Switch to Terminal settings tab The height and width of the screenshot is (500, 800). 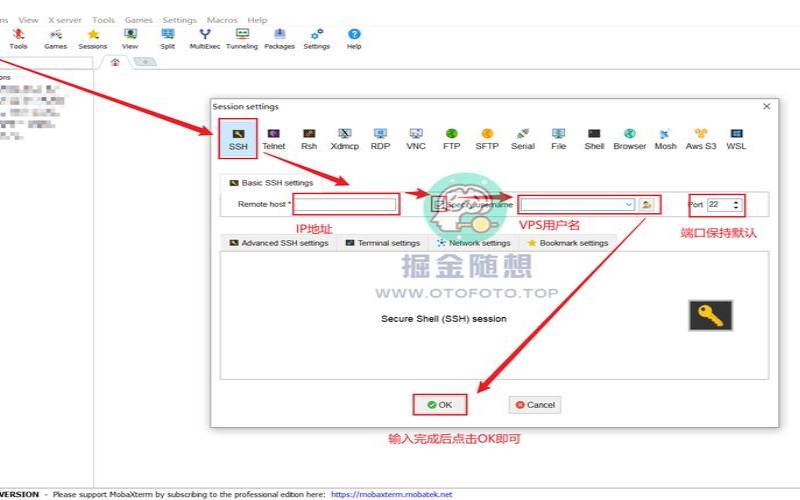pos(383,243)
